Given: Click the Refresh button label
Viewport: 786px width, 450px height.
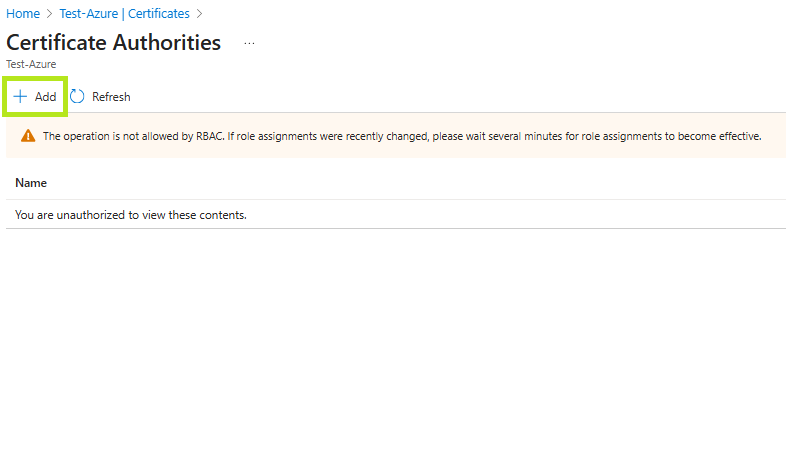Looking at the screenshot, I should [111, 97].
